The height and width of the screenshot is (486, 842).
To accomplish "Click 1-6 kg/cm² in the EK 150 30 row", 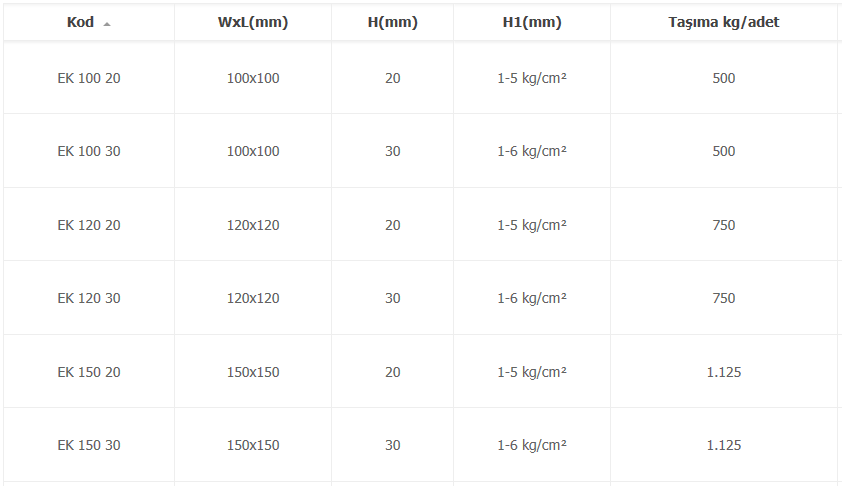I will pyautogui.click(x=532, y=446).
